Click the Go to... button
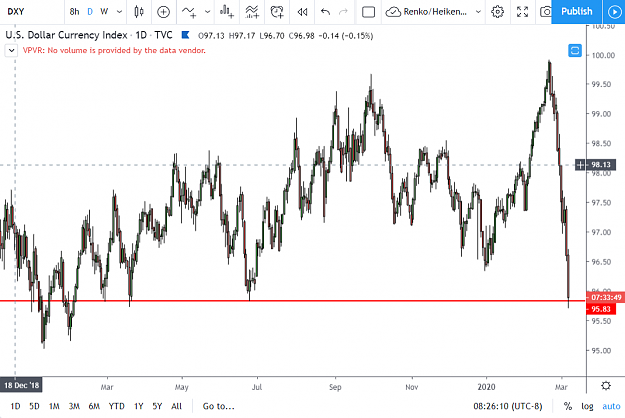 click(218, 406)
